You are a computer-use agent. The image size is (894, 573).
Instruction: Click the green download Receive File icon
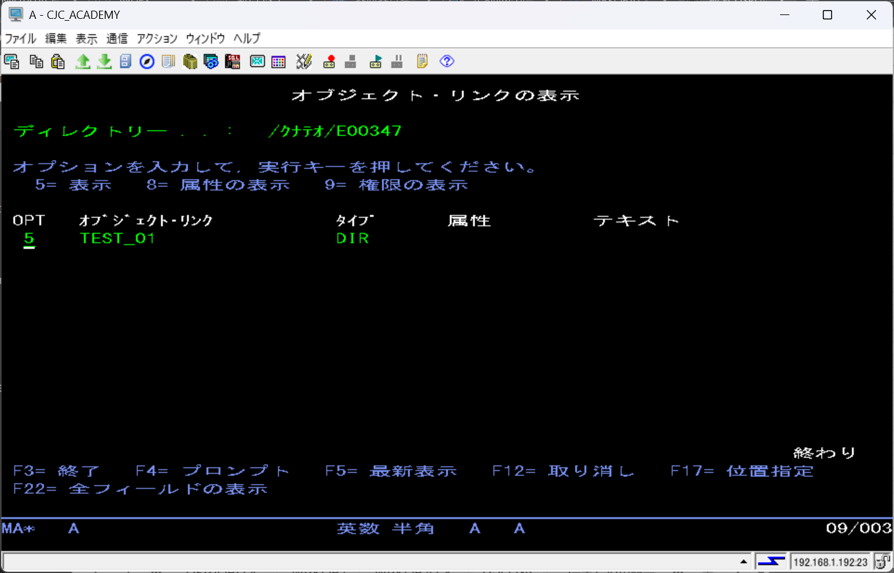coord(104,62)
